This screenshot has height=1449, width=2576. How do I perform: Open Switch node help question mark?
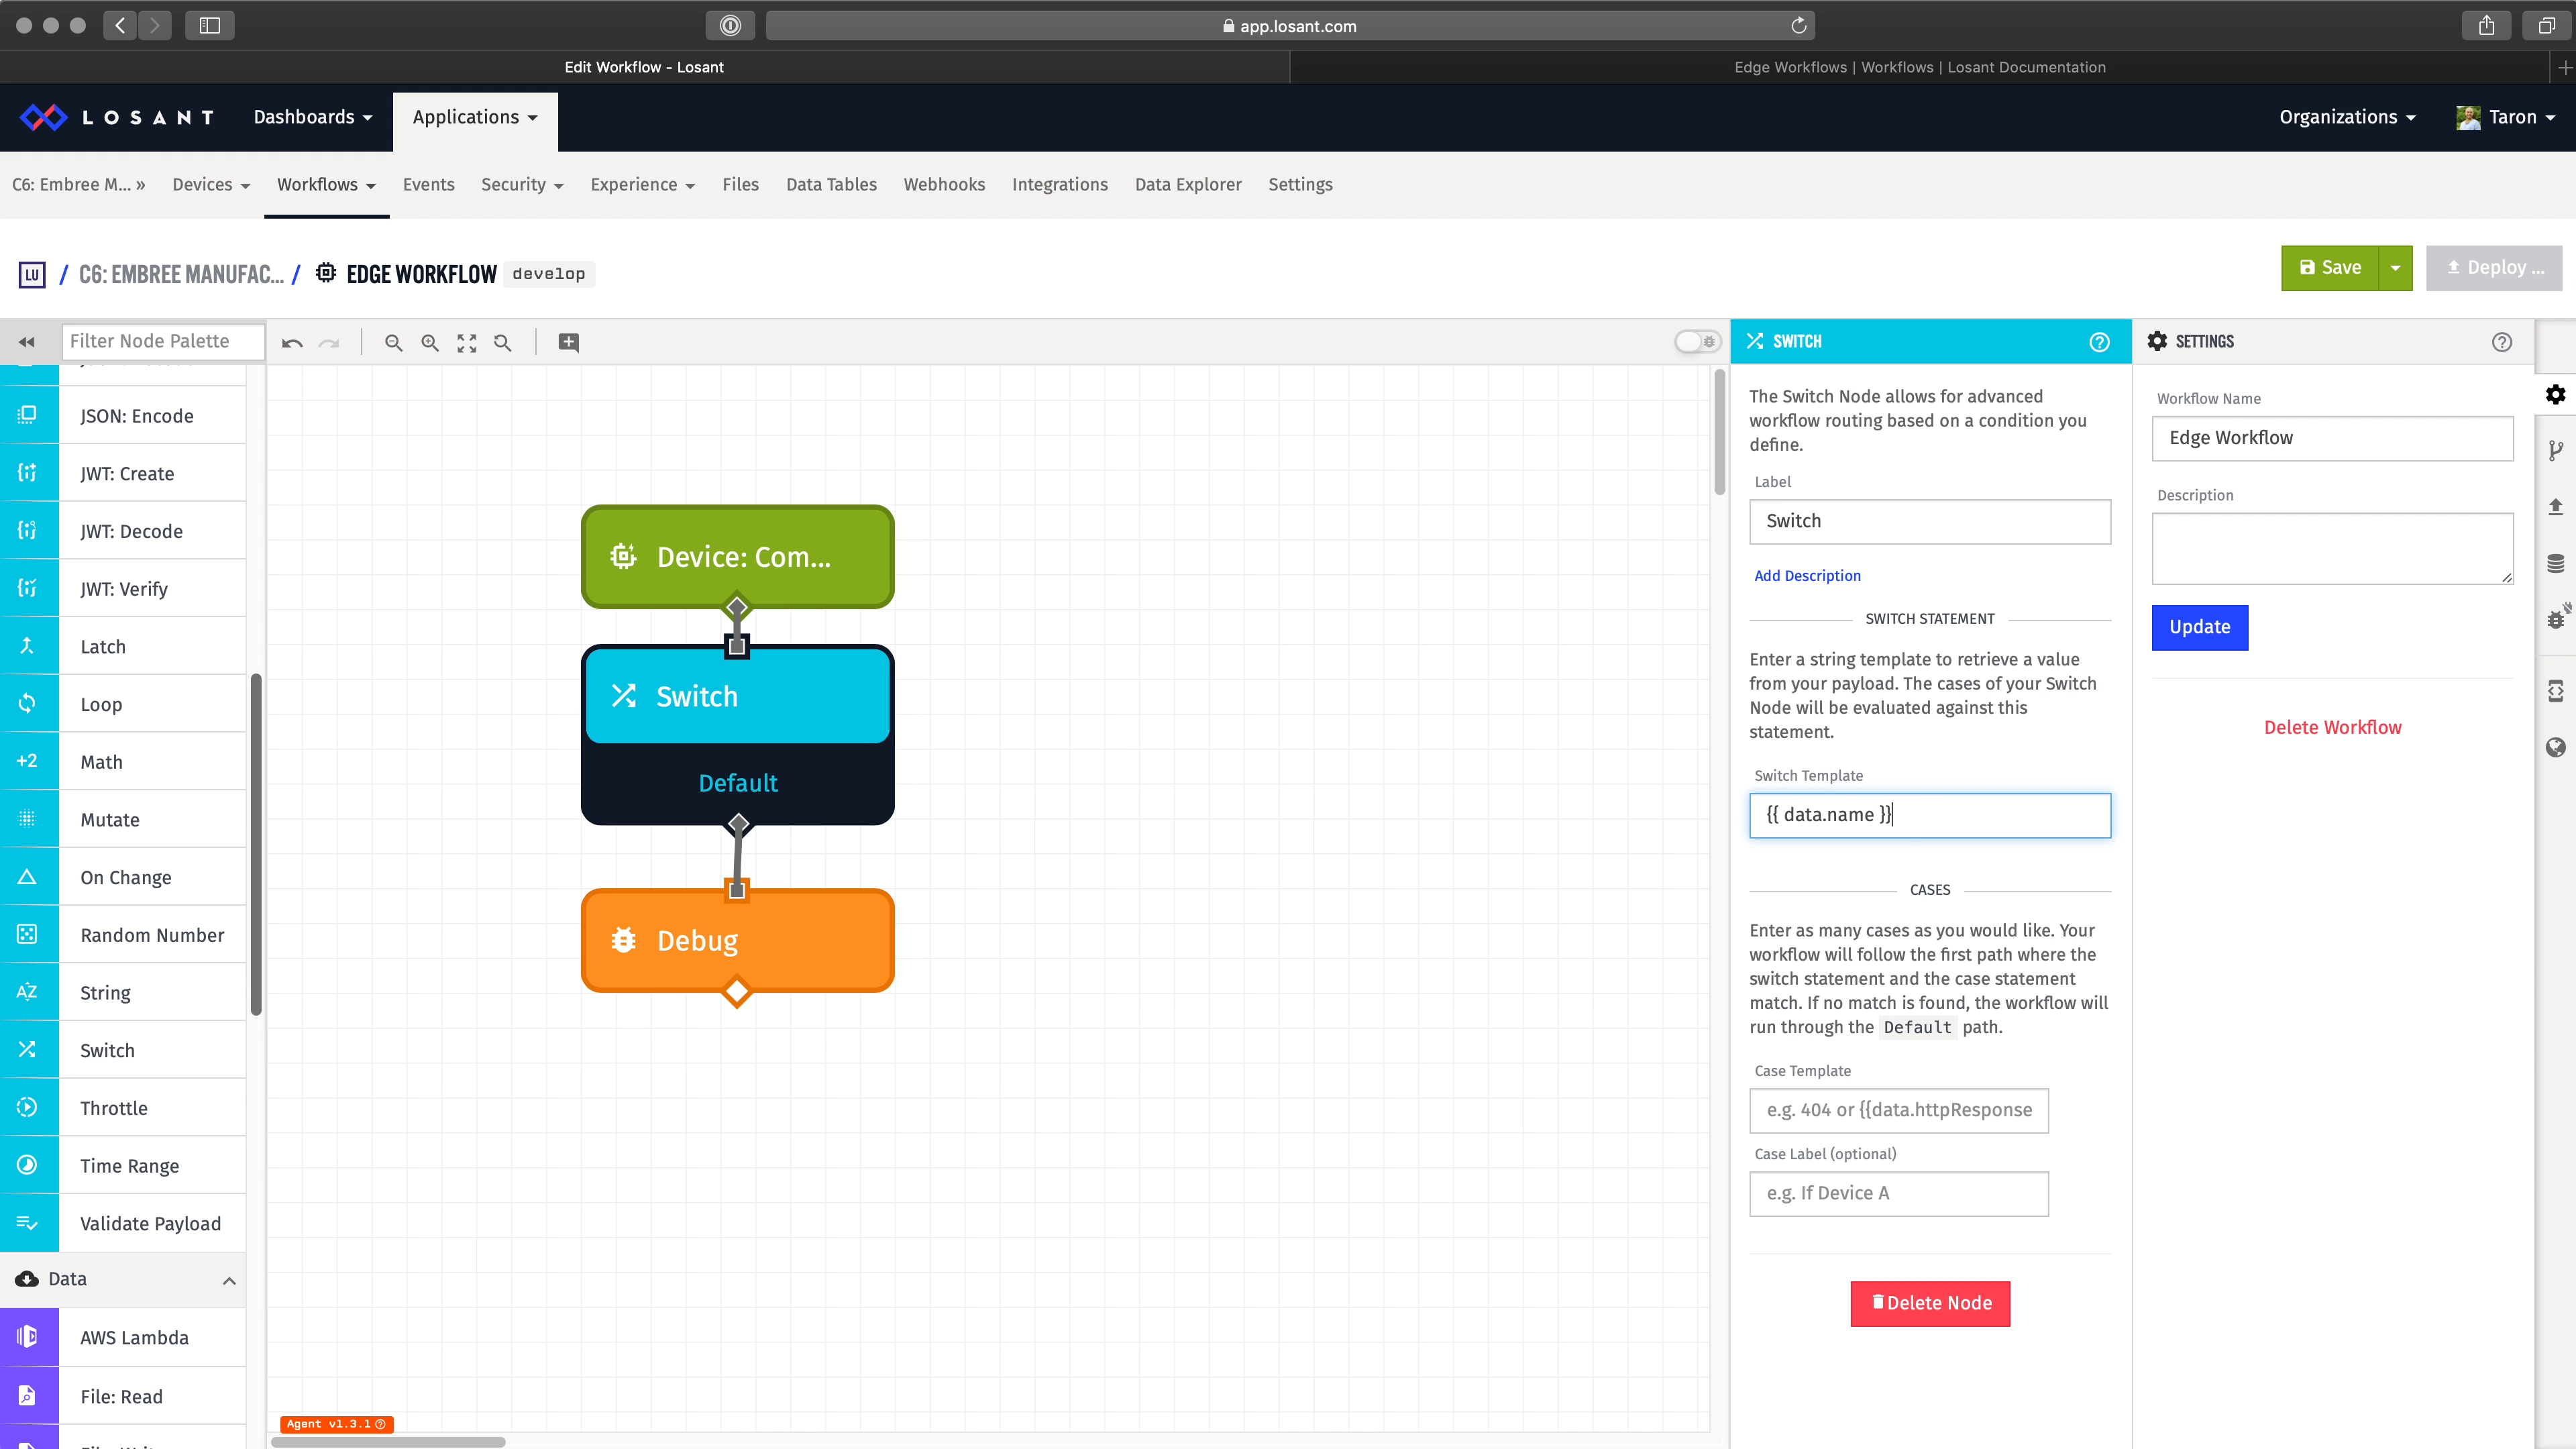tap(2099, 342)
